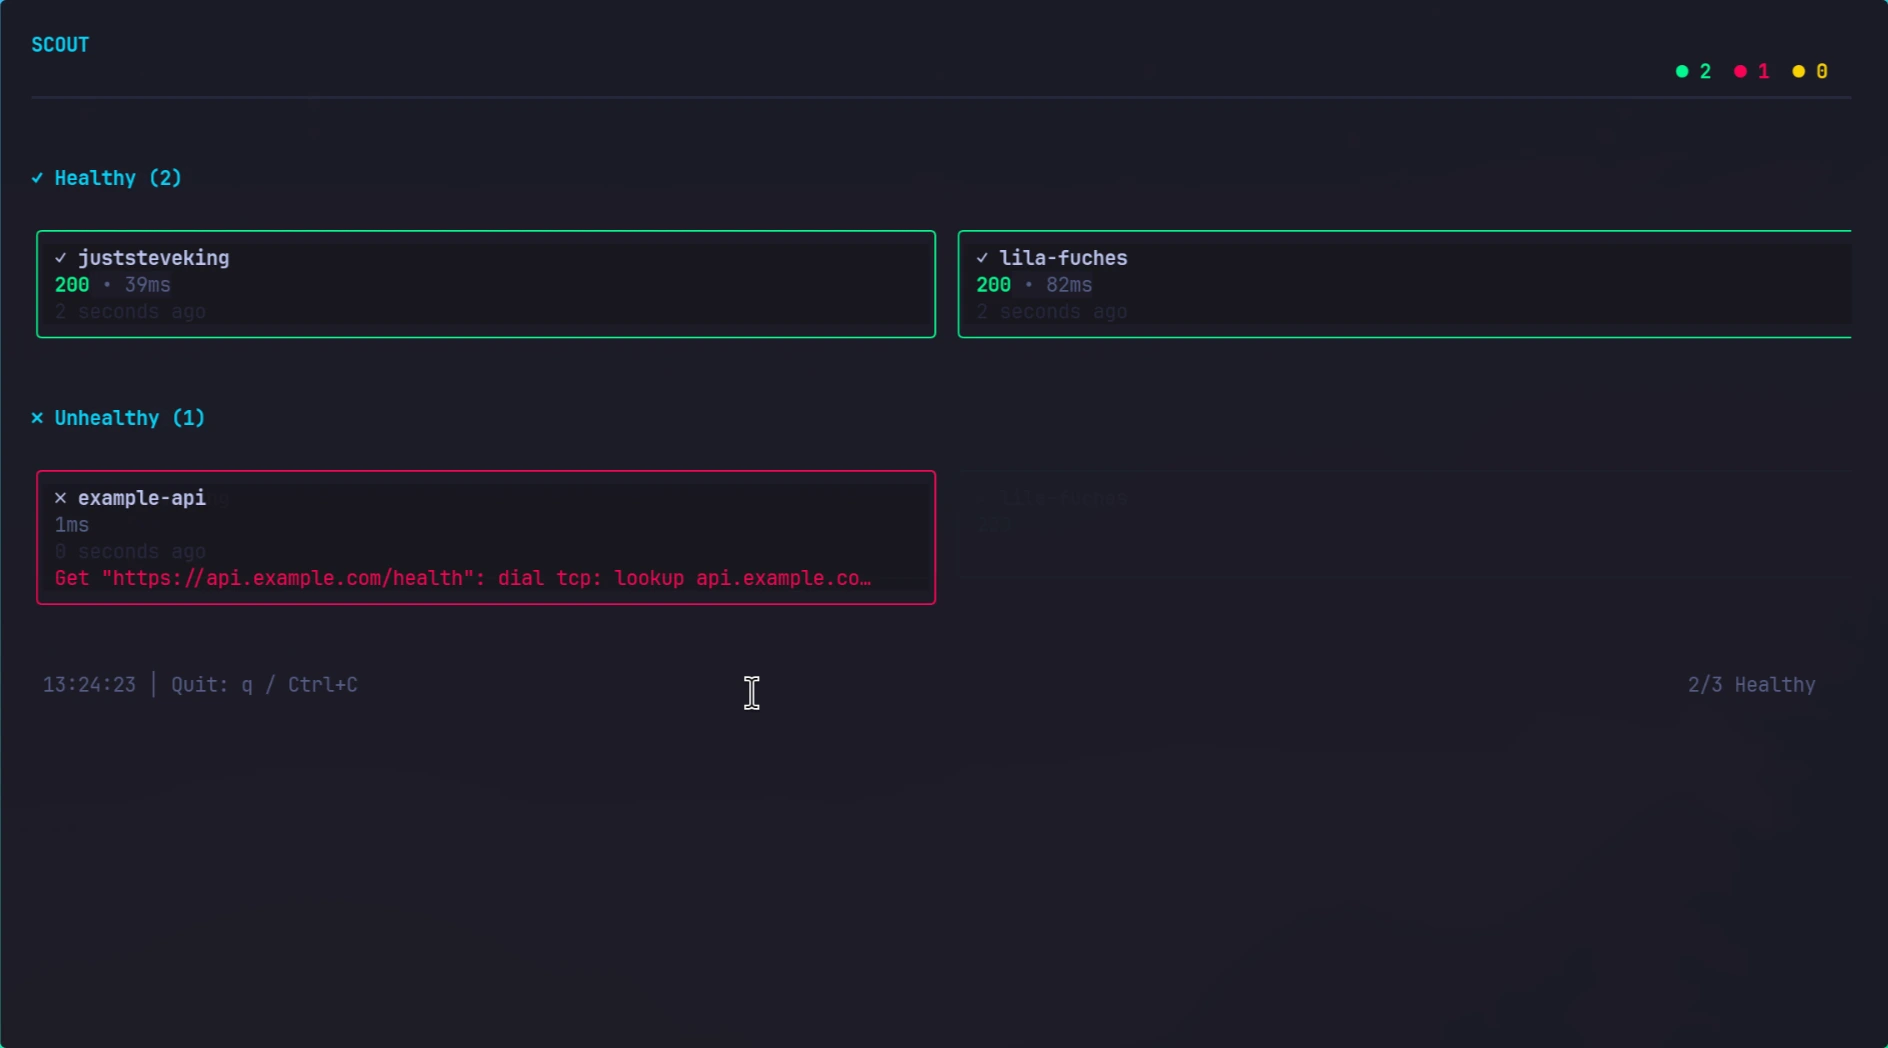Click the SCOUT title
This screenshot has width=1888, height=1048.
[x=60, y=45]
